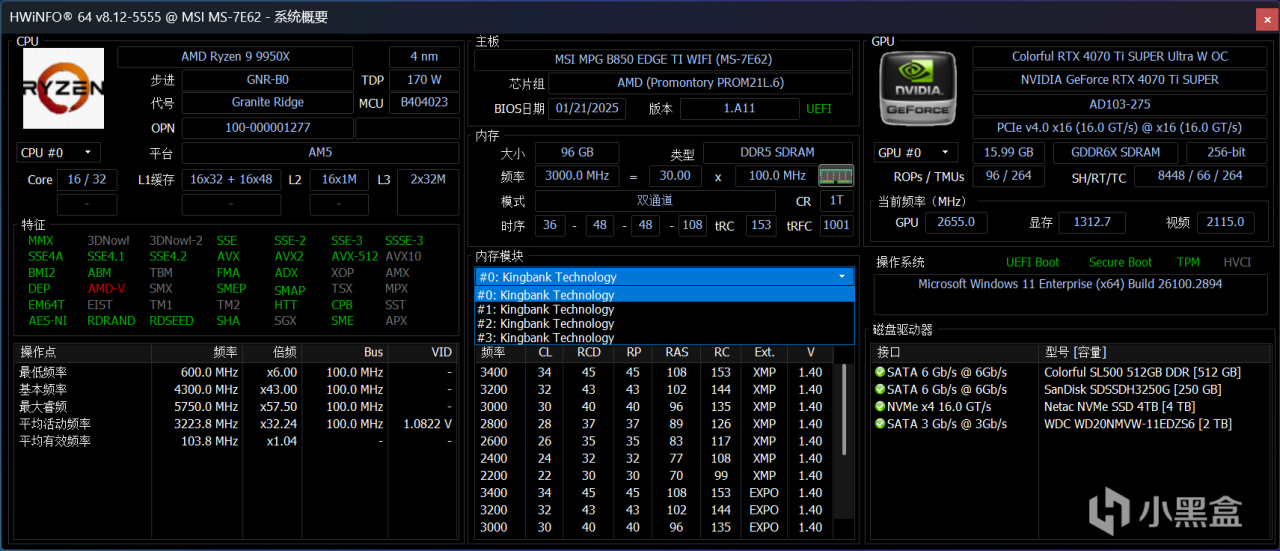The width and height of the screenshot is (1280, 551).
Task: Click the Windows 11 Enterprise build text
Action: [x=1070, y=284]
